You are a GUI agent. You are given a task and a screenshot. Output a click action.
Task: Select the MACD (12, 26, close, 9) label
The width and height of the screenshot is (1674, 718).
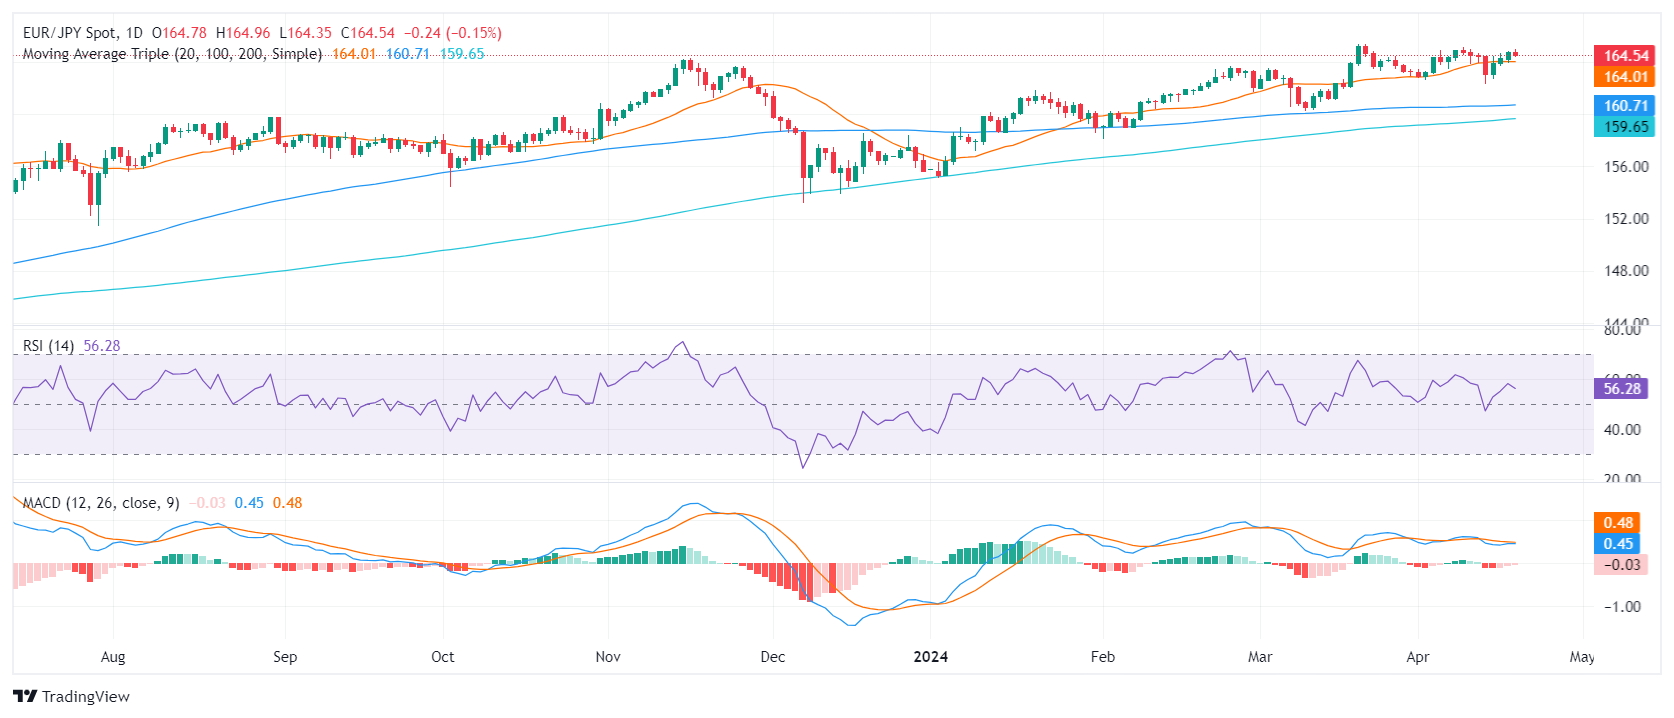pyautogui.click(x=101, y=503)
